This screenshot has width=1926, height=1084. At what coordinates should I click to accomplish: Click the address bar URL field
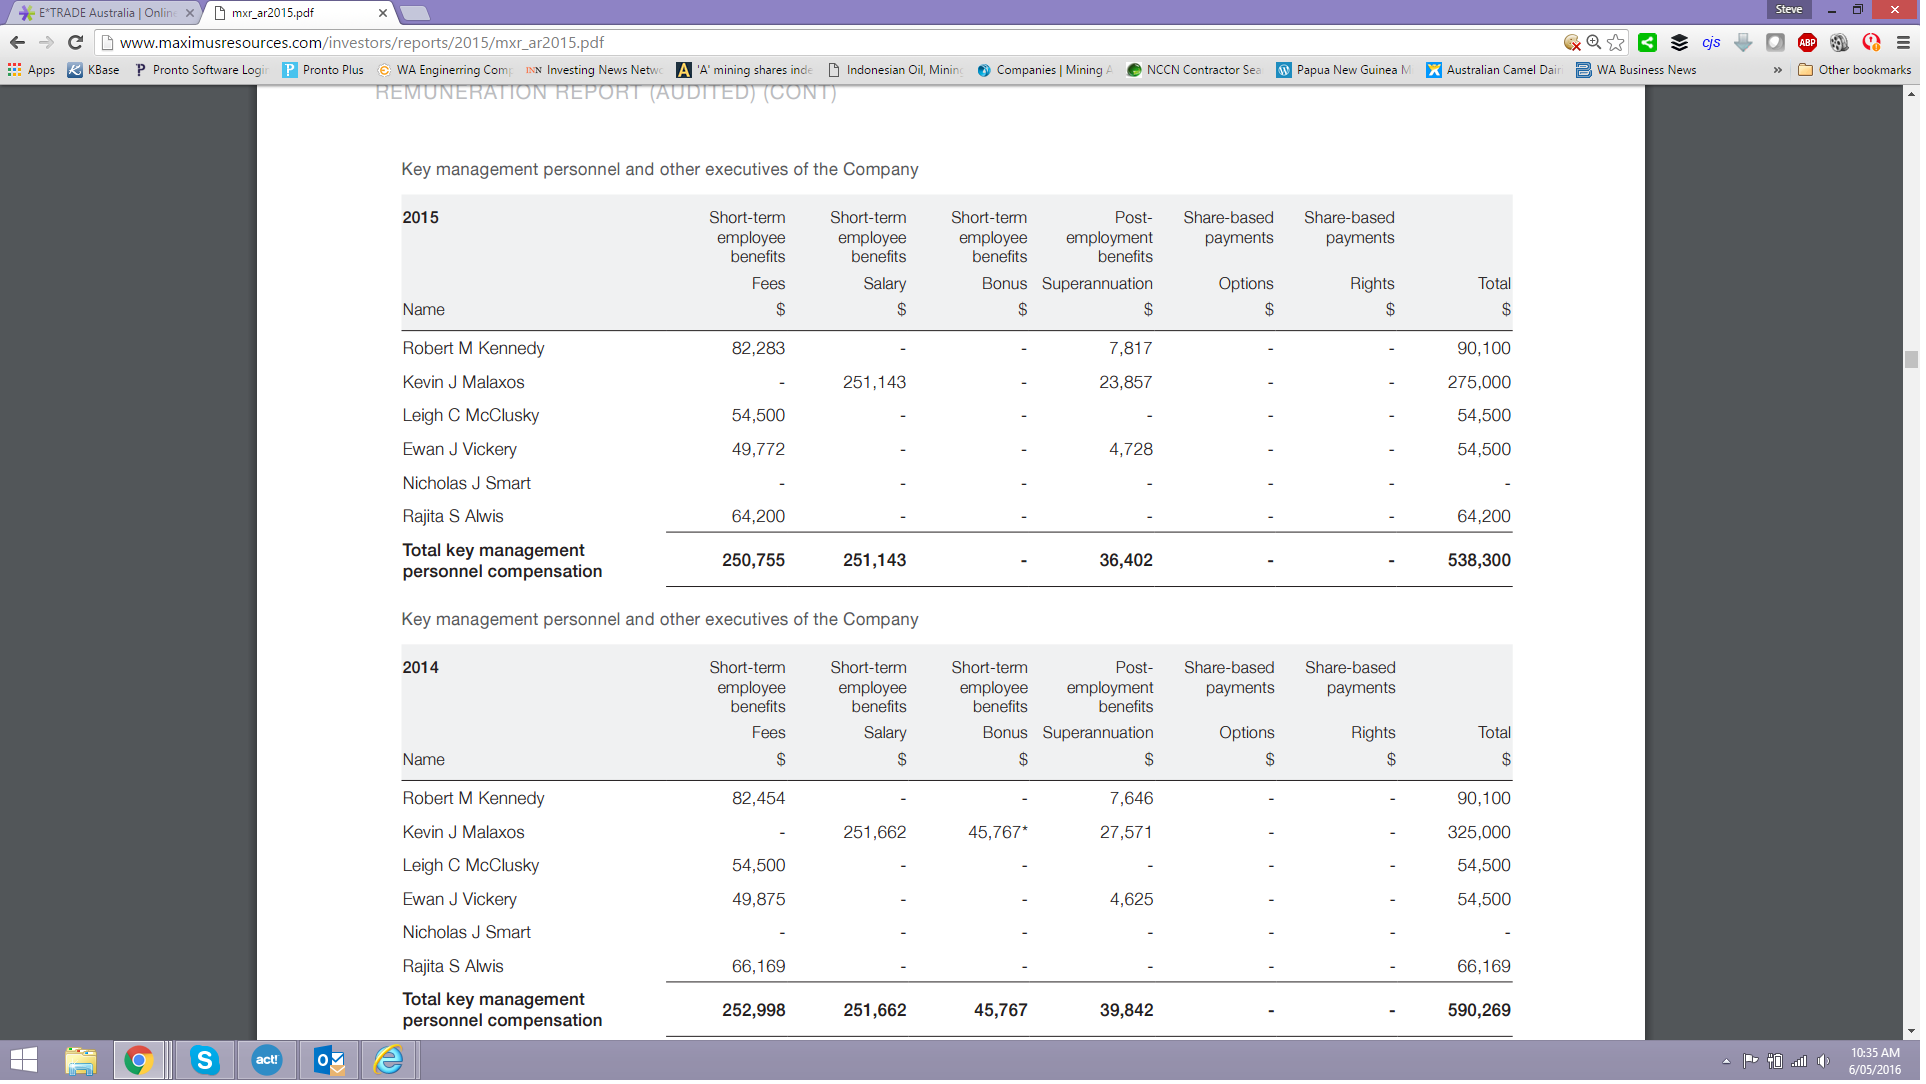coord(830,42)
